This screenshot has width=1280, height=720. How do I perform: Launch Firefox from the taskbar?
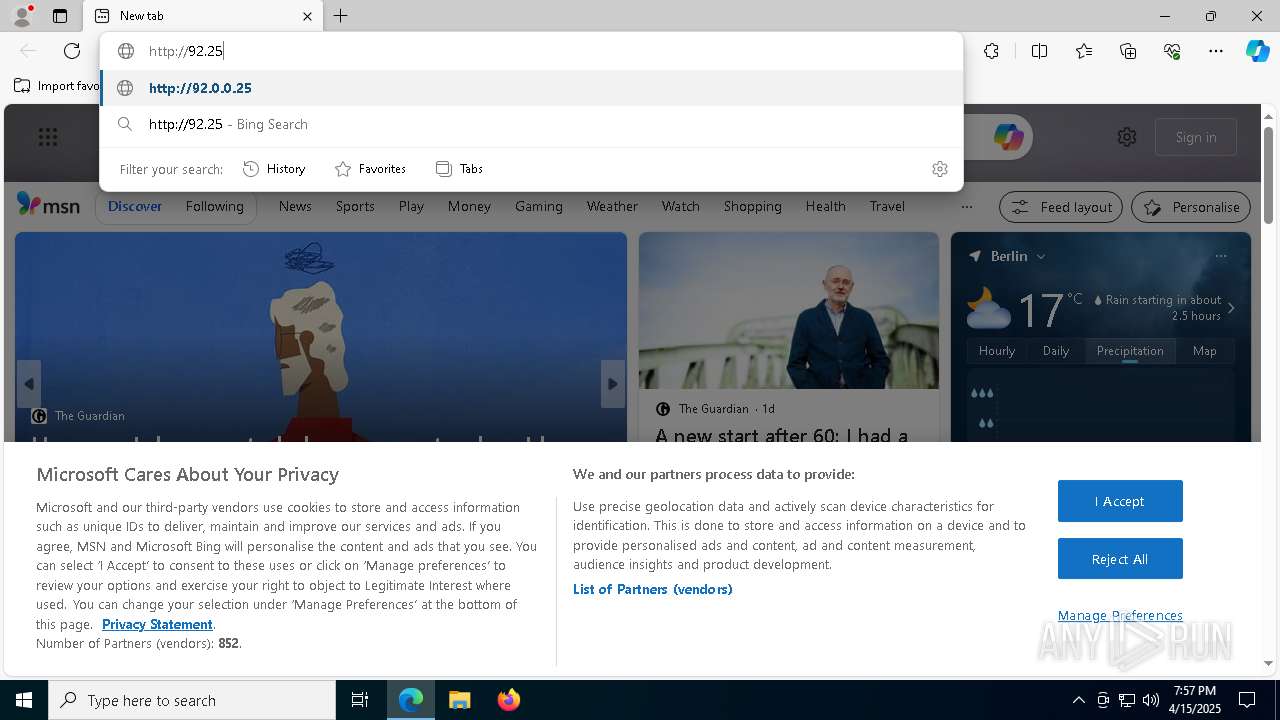click(x=508, y=700)
